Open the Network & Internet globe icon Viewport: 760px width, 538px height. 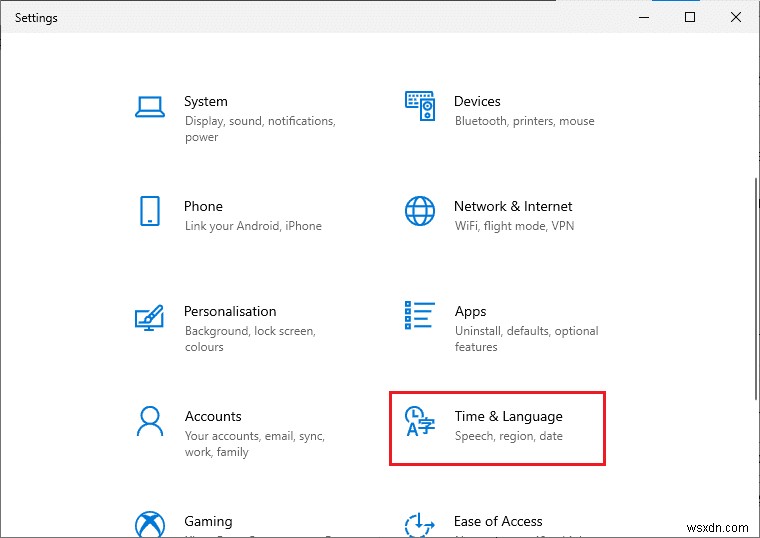(x=420, y=211)
